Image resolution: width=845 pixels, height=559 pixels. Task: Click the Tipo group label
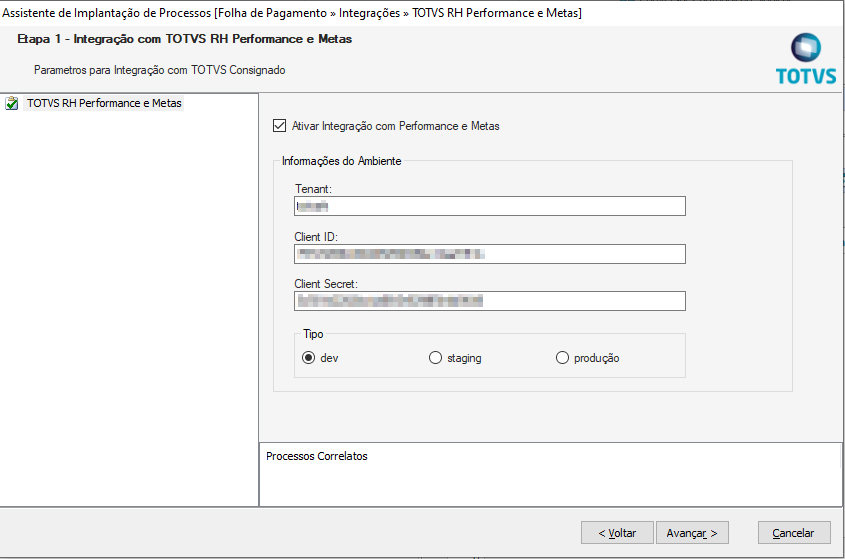pos(313,334)
